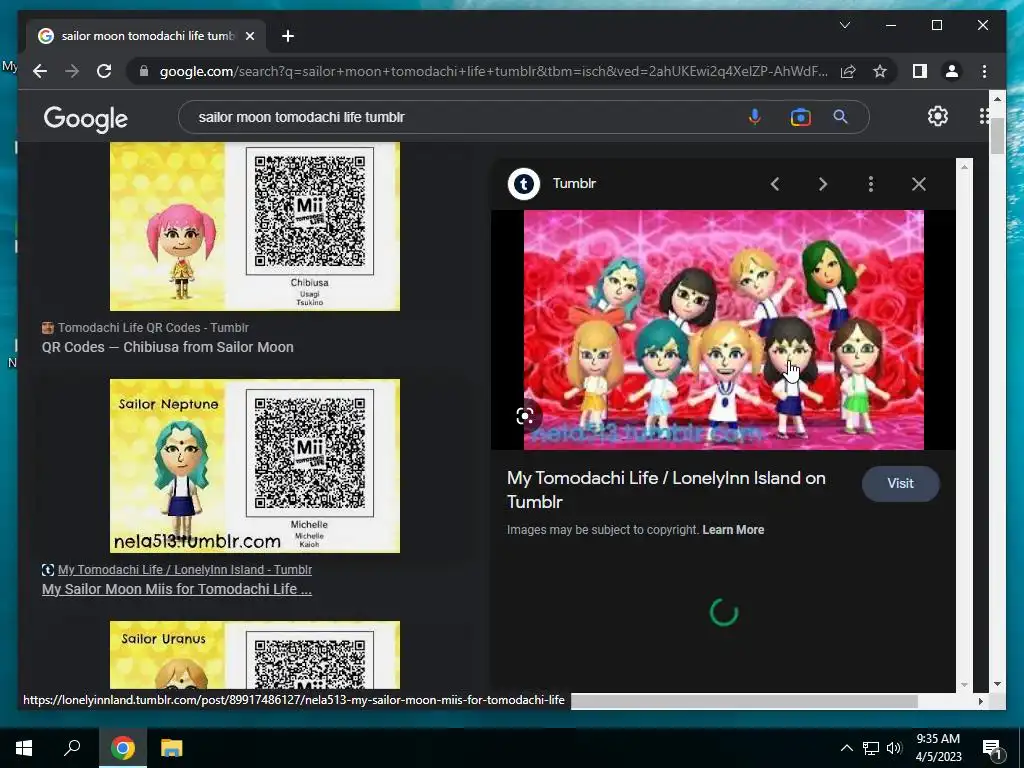Click the Visit button
The image size is (1024, 768).
coord(901,484)
